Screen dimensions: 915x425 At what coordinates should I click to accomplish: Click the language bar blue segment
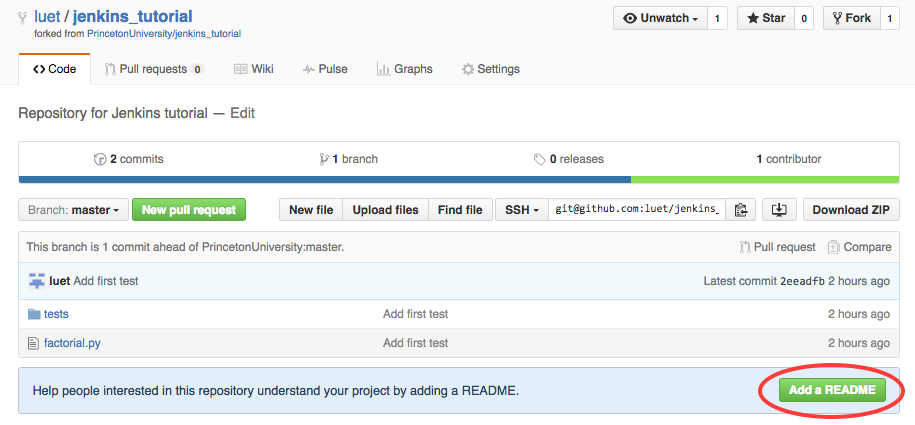point(325,179)
